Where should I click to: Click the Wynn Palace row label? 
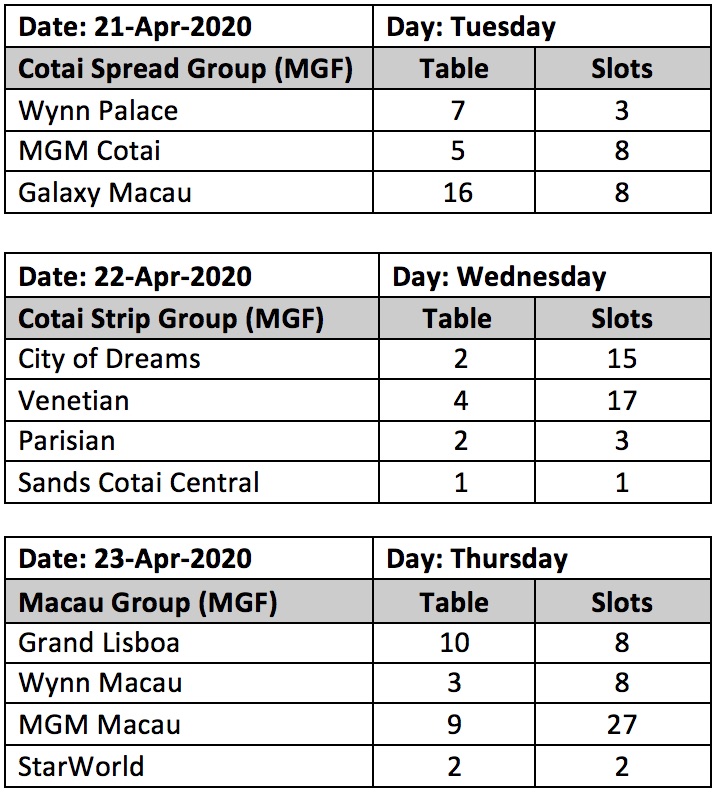[189, 111]
